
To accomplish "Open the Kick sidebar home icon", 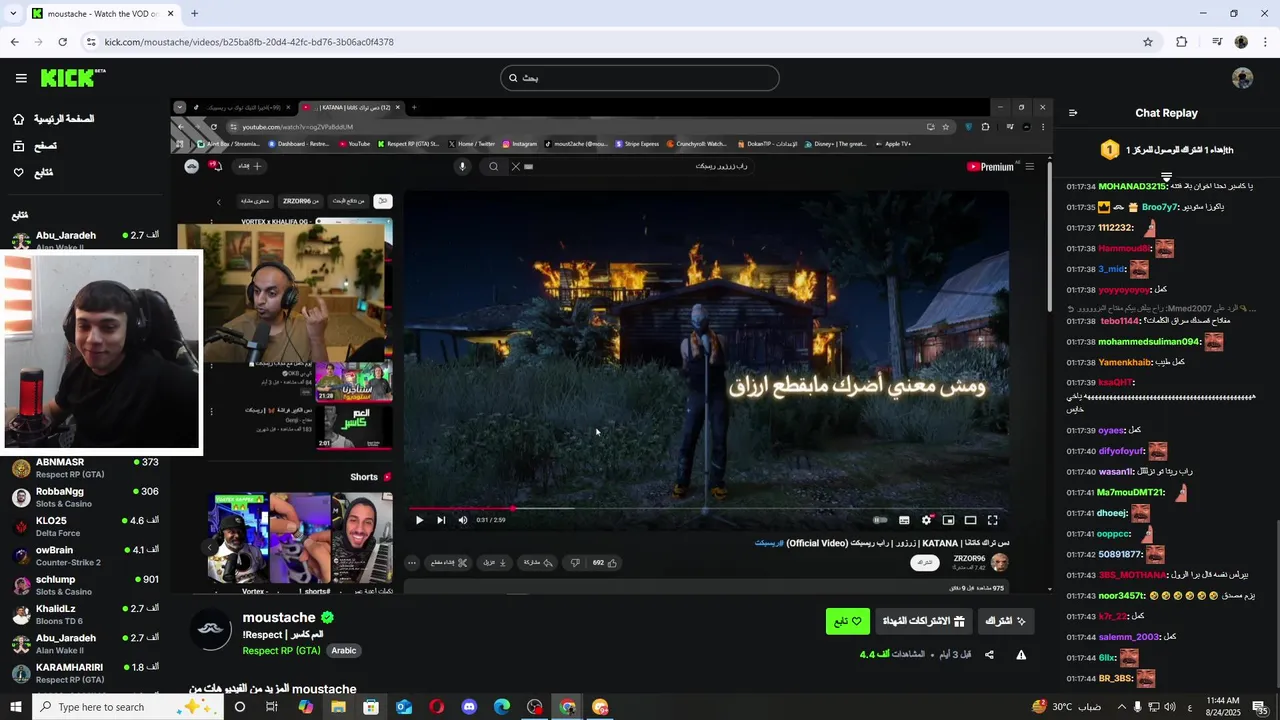I will click(18, 119).
